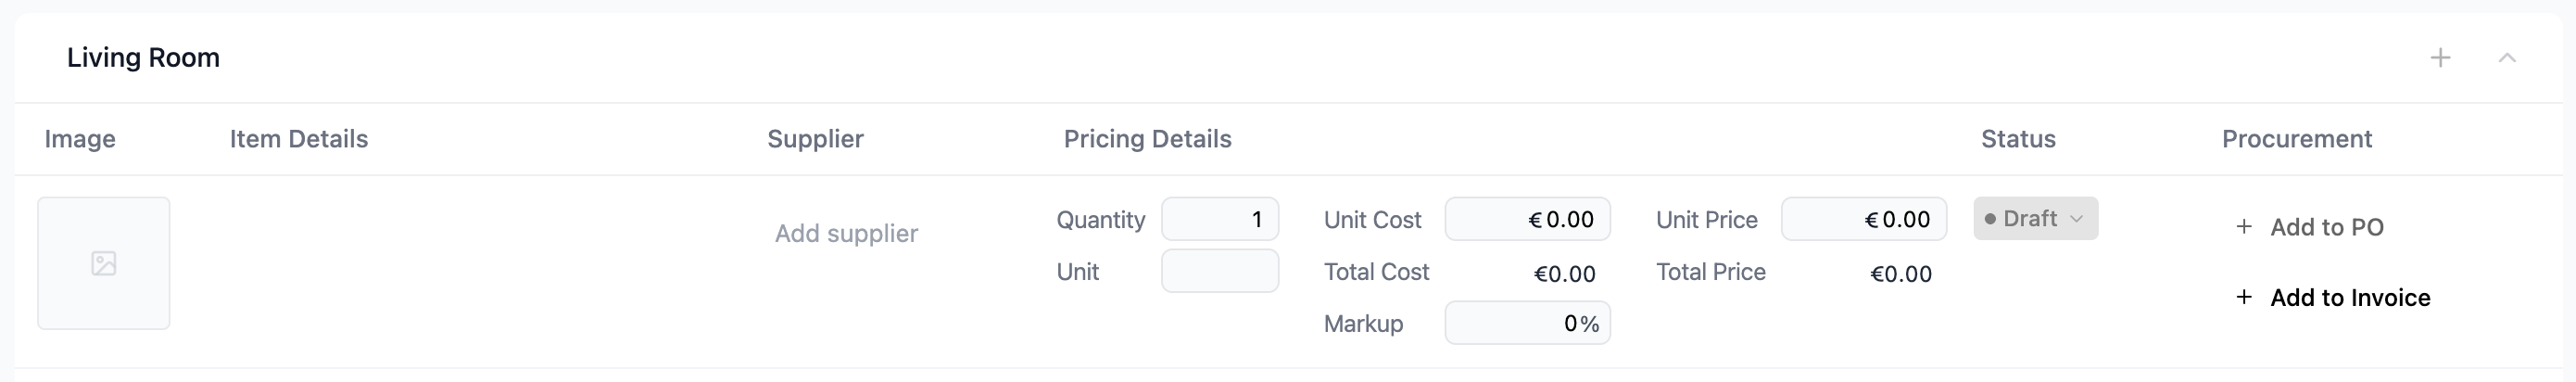Click the Add to Invoice button
Image resolution: width=2576 pixels, height=382 pixels.
tap(2332, 297)
